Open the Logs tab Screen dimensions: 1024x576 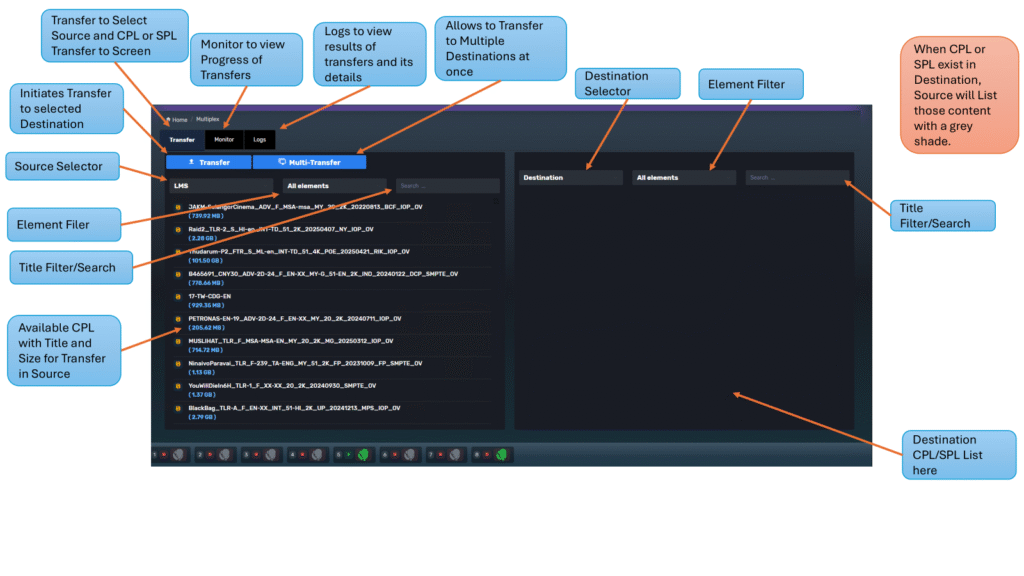(x=259, y=140)
